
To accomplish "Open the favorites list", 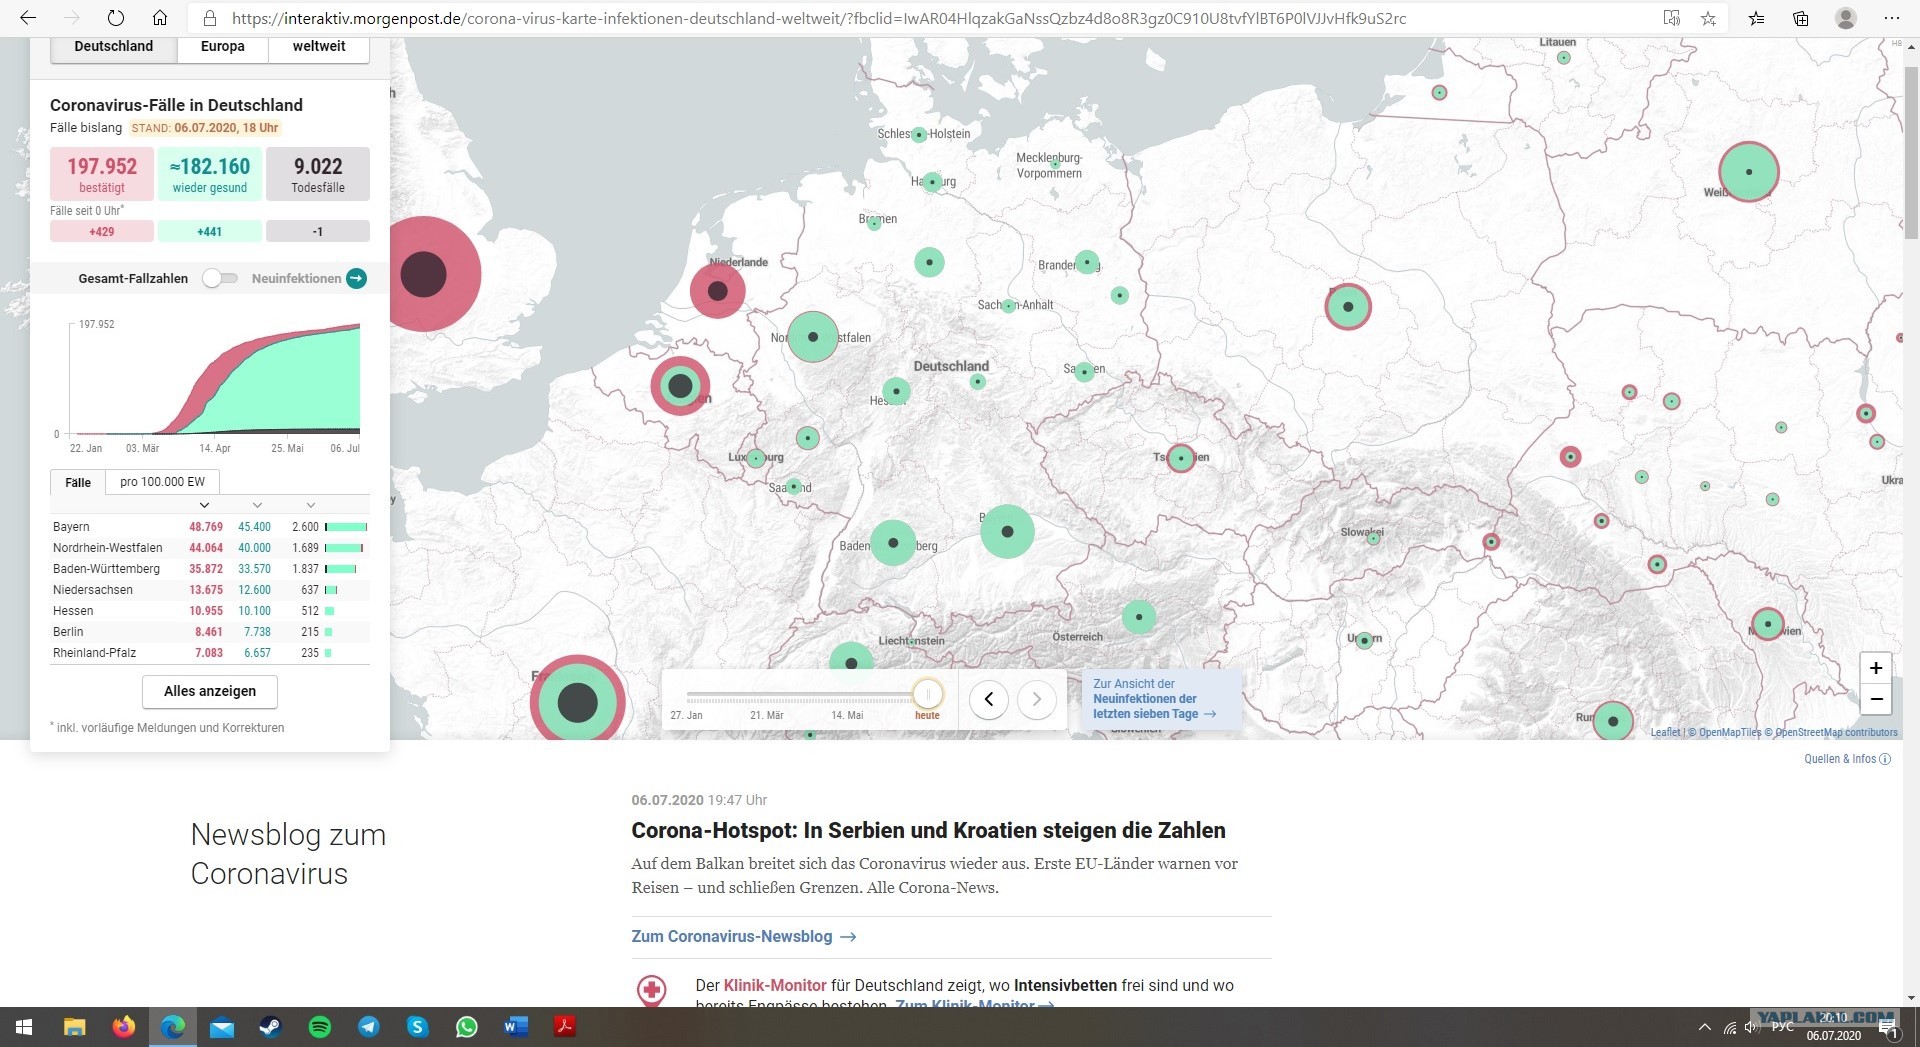I will tap(1757, 18).
